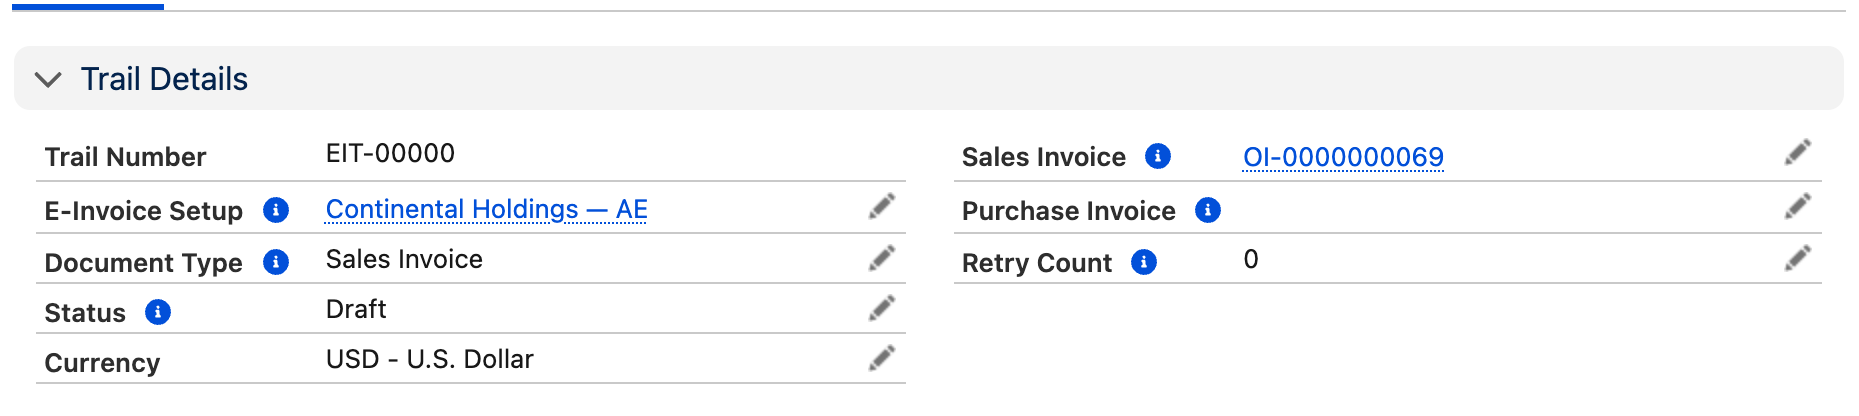Open sales invoice OI-0000000069 link

tap(1343, 157)
